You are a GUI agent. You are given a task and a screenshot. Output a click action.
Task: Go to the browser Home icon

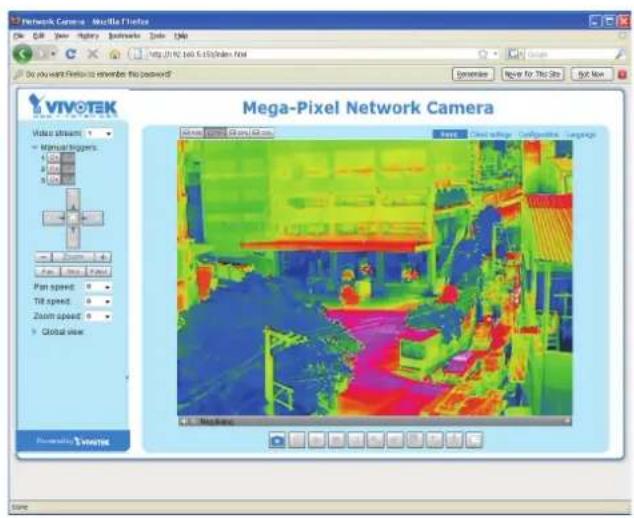115,54
